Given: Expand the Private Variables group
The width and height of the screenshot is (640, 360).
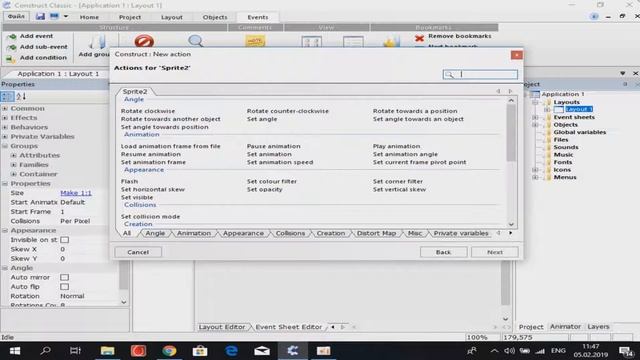Looking at the screenshot, I should (x=5, y=136).
